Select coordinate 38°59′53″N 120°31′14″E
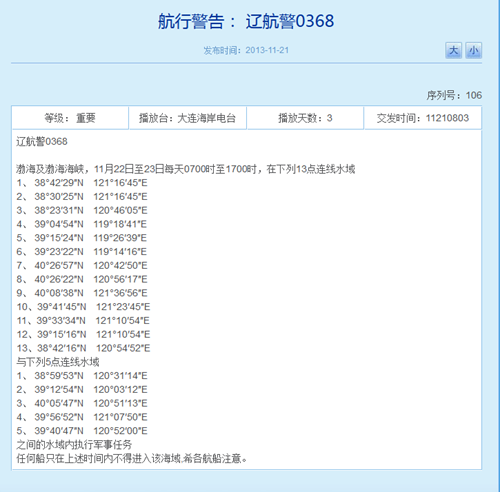The height and width of the screenshot is (492, 500). 91,376
